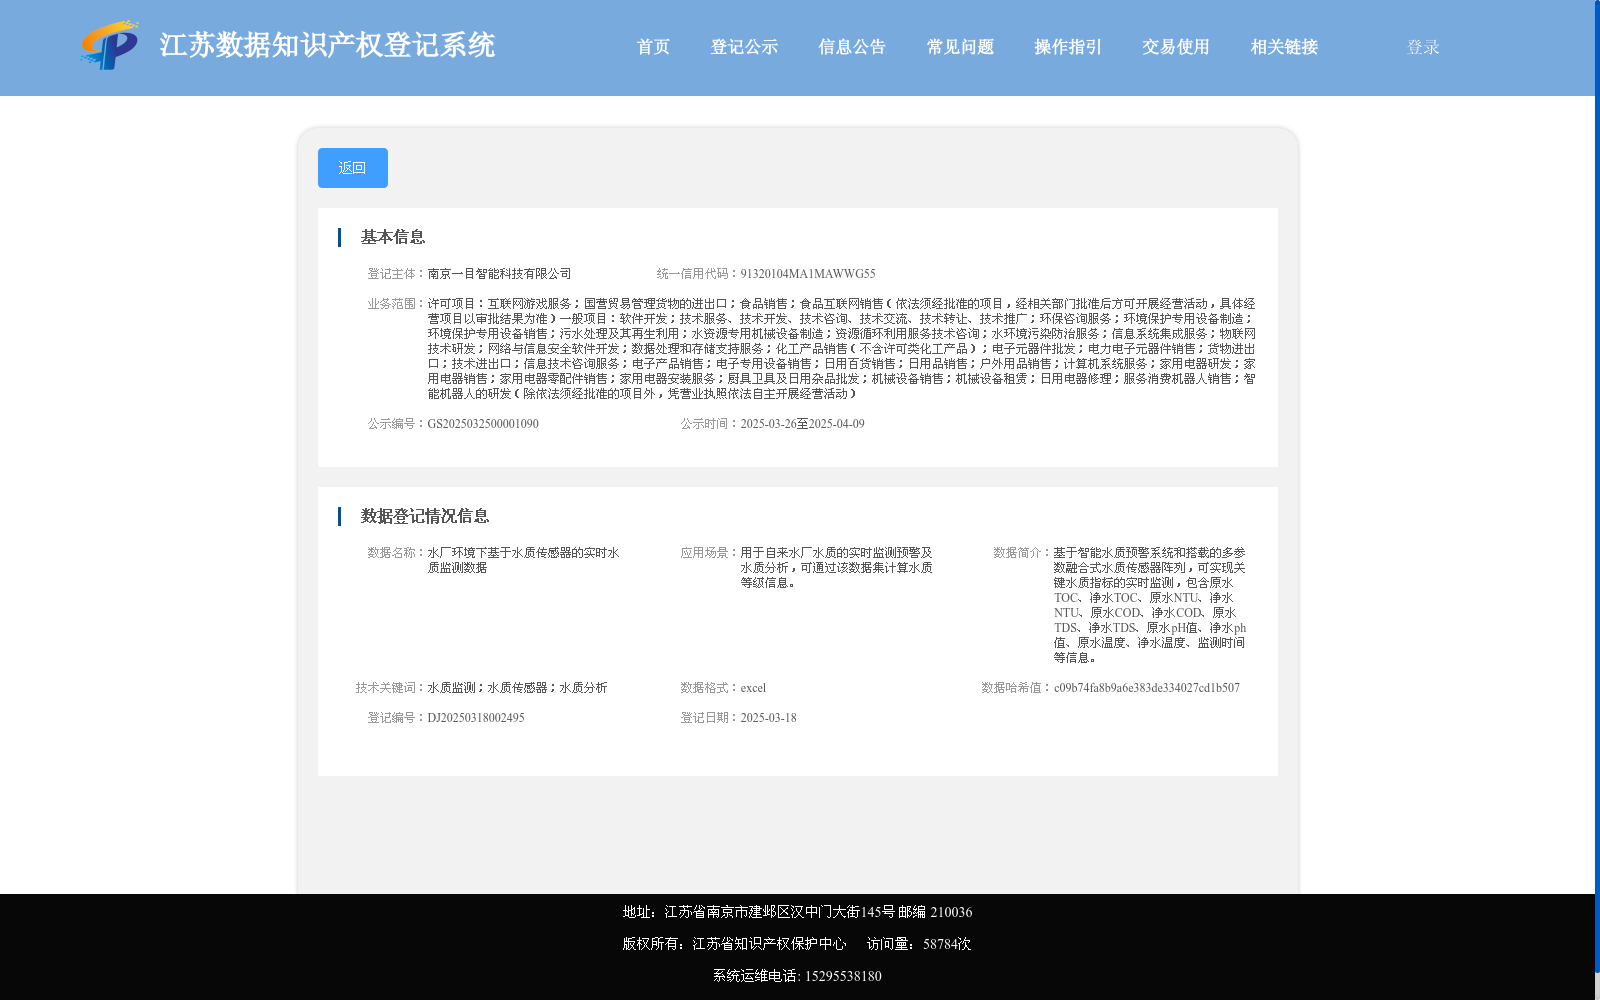Select registration number DJ20250318002495
Viewport: 1600px width, 1000px height.
(x=476, y=718)
